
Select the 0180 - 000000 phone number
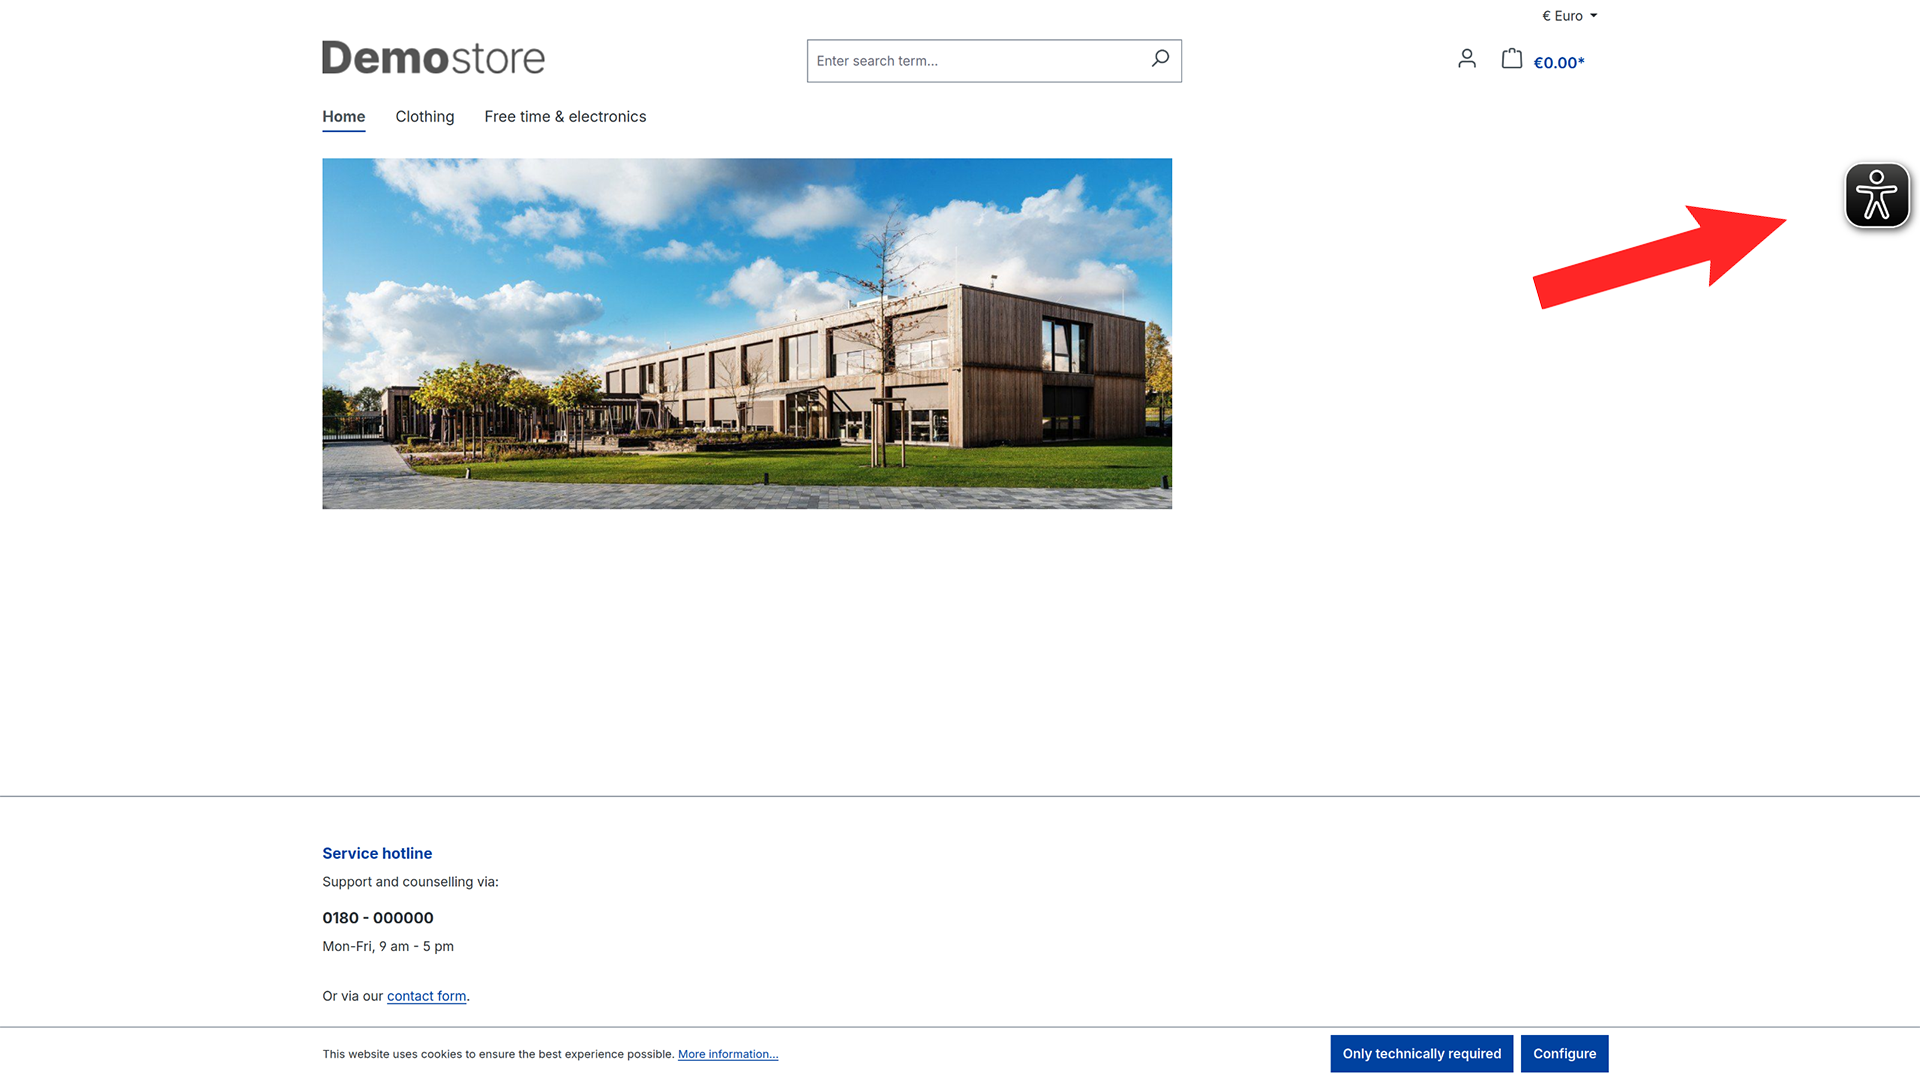(x=378, y=918)
